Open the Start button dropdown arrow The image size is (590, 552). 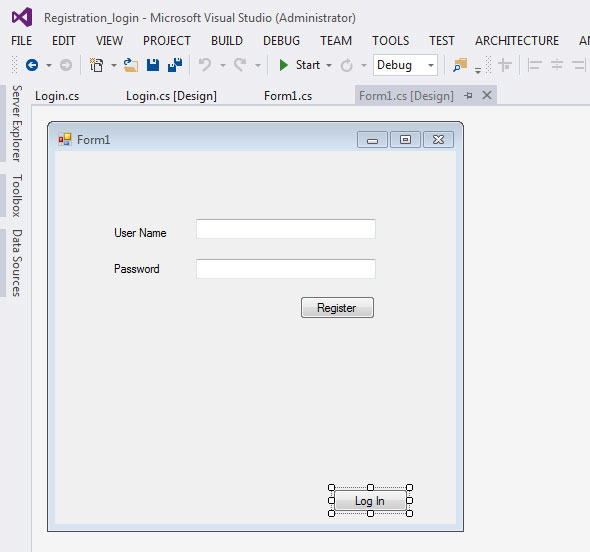(329, 65)
